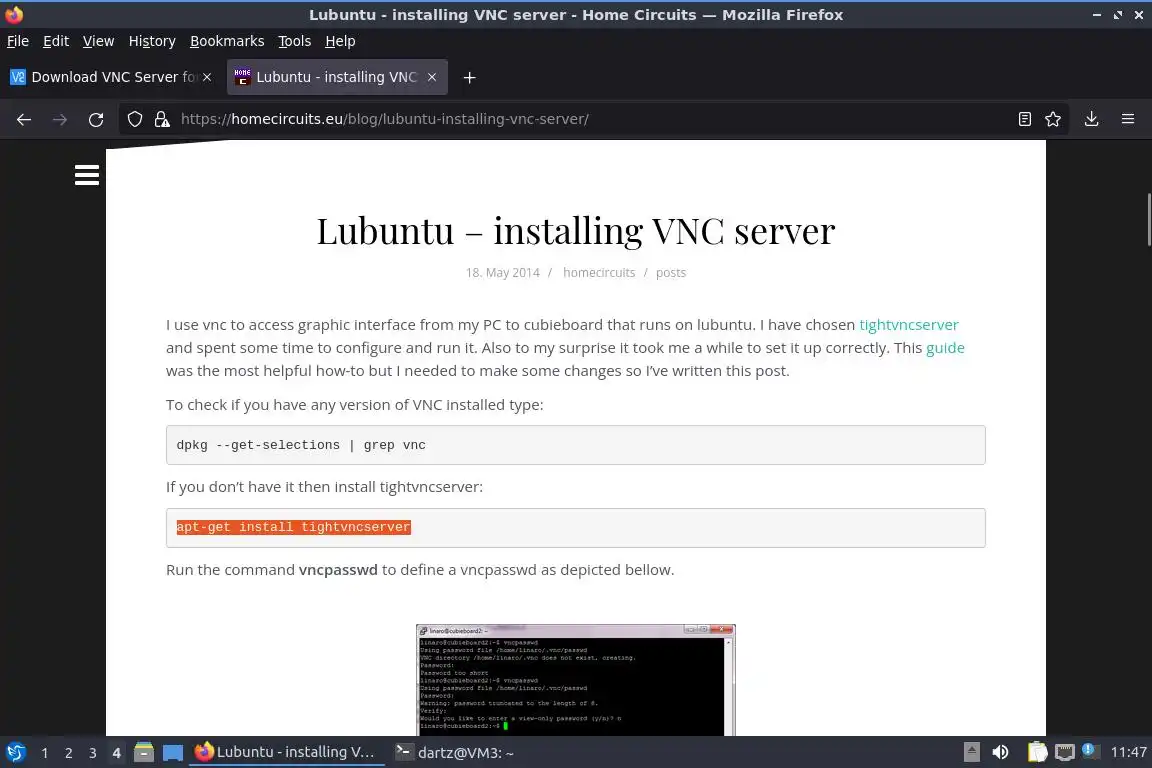Image resolution: width=1152 pixels, height=768 pixels.
Task: Switch to virtual desktop 2
Action: pyautogui.click(x=68, y=753)
